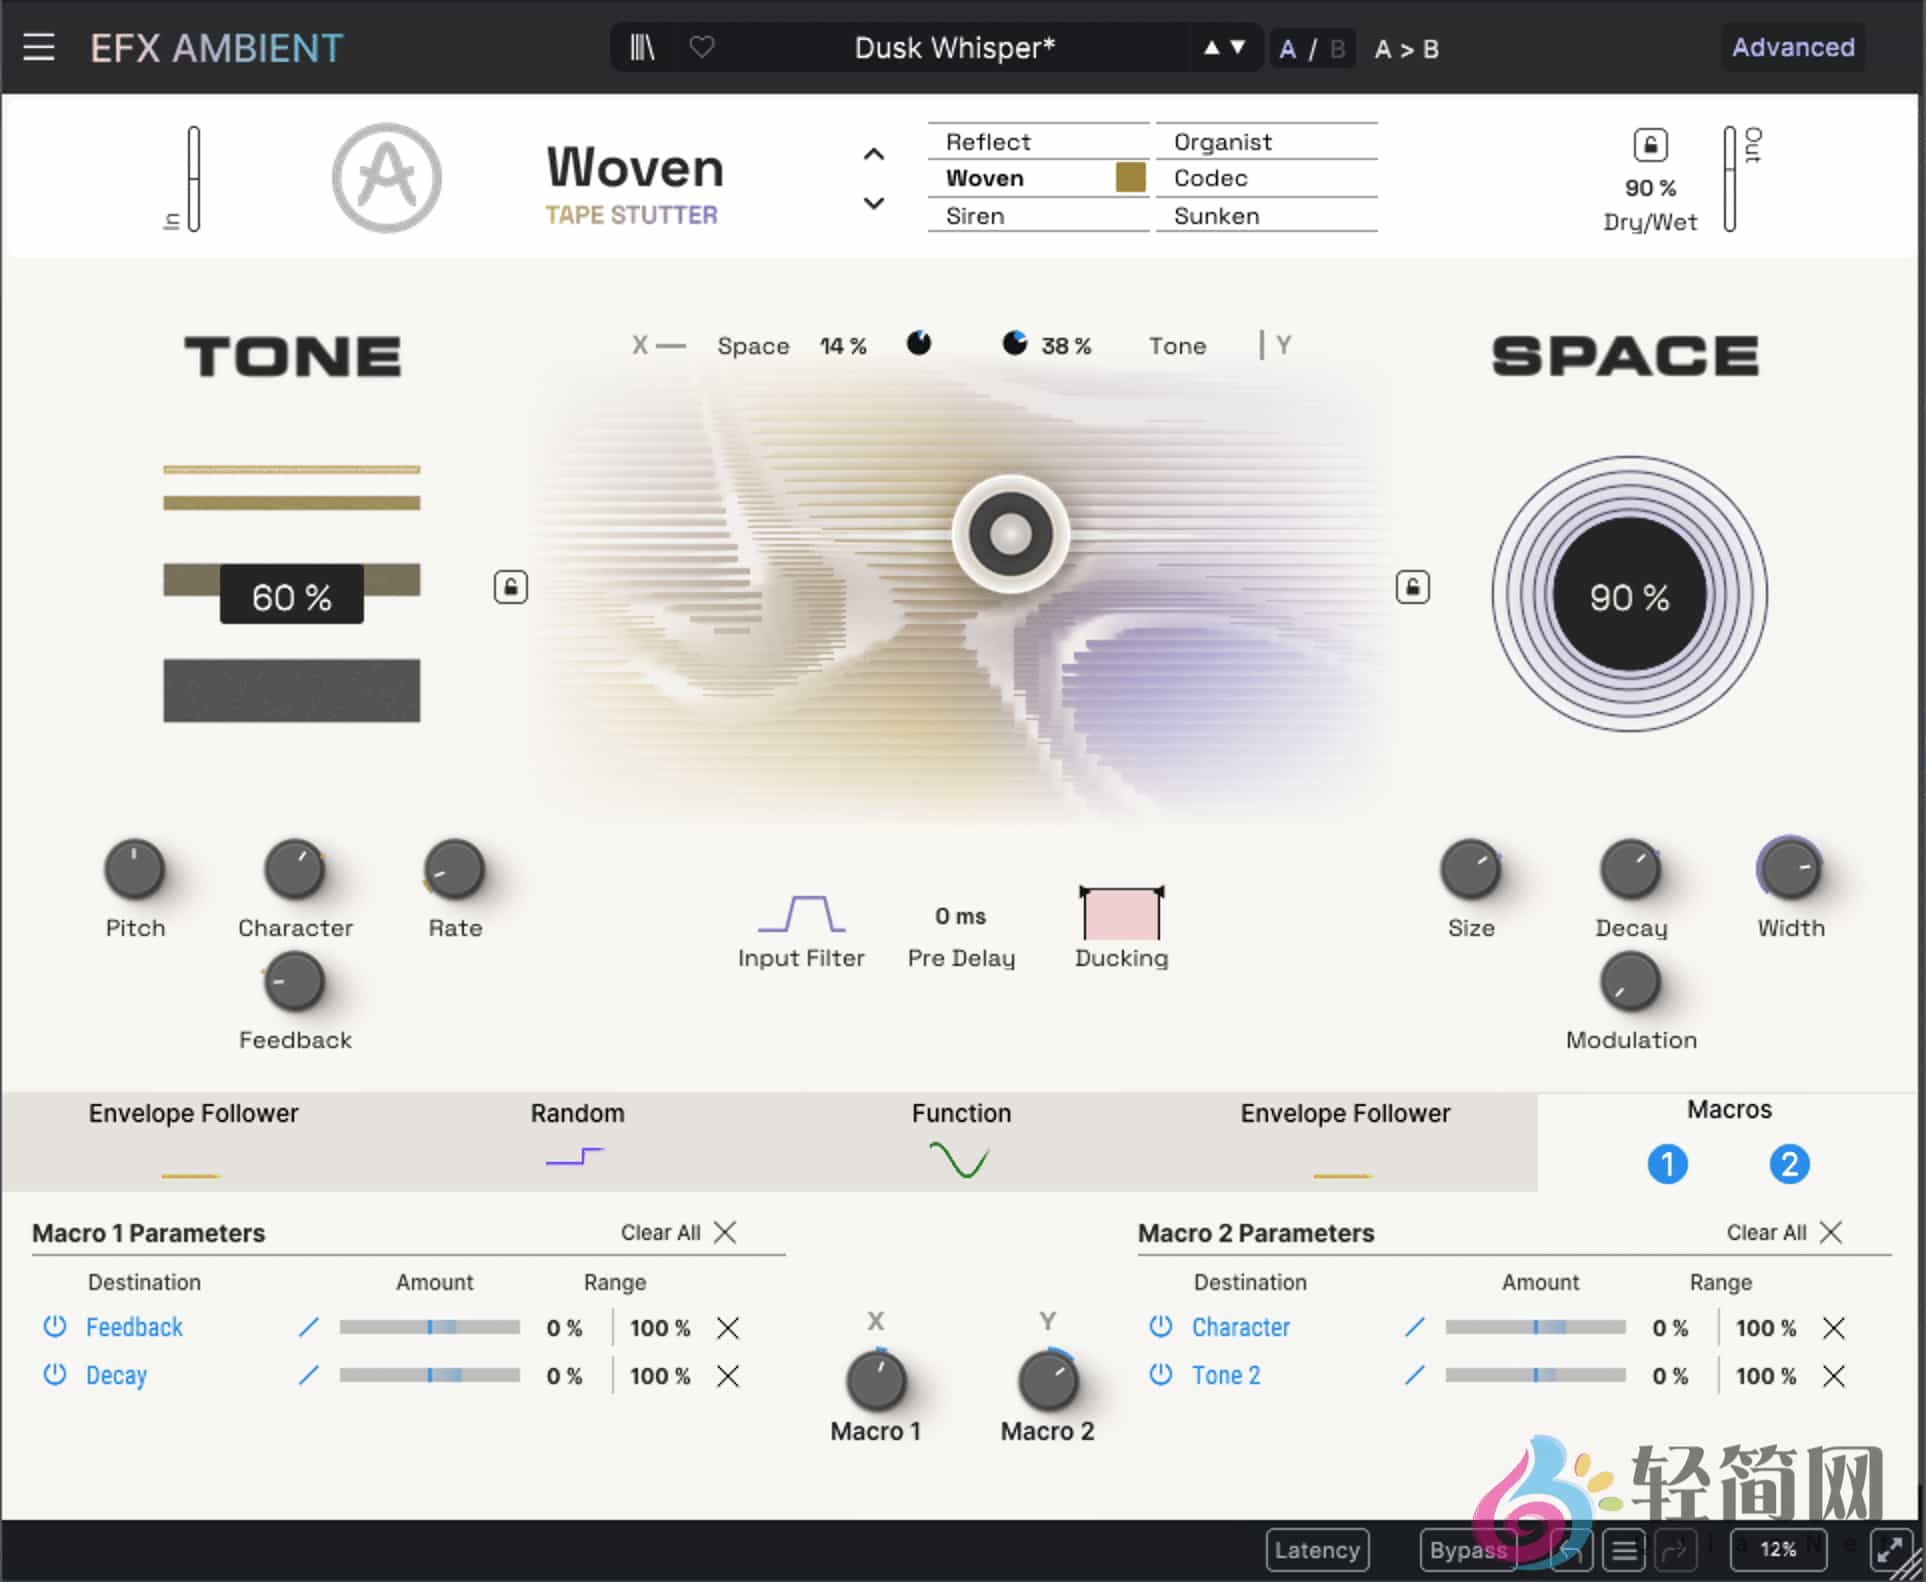The image size is (1926, 1582).
Task: Adjust the Feedback amount slider in Macro 1
Action: tap(429, 1327)
